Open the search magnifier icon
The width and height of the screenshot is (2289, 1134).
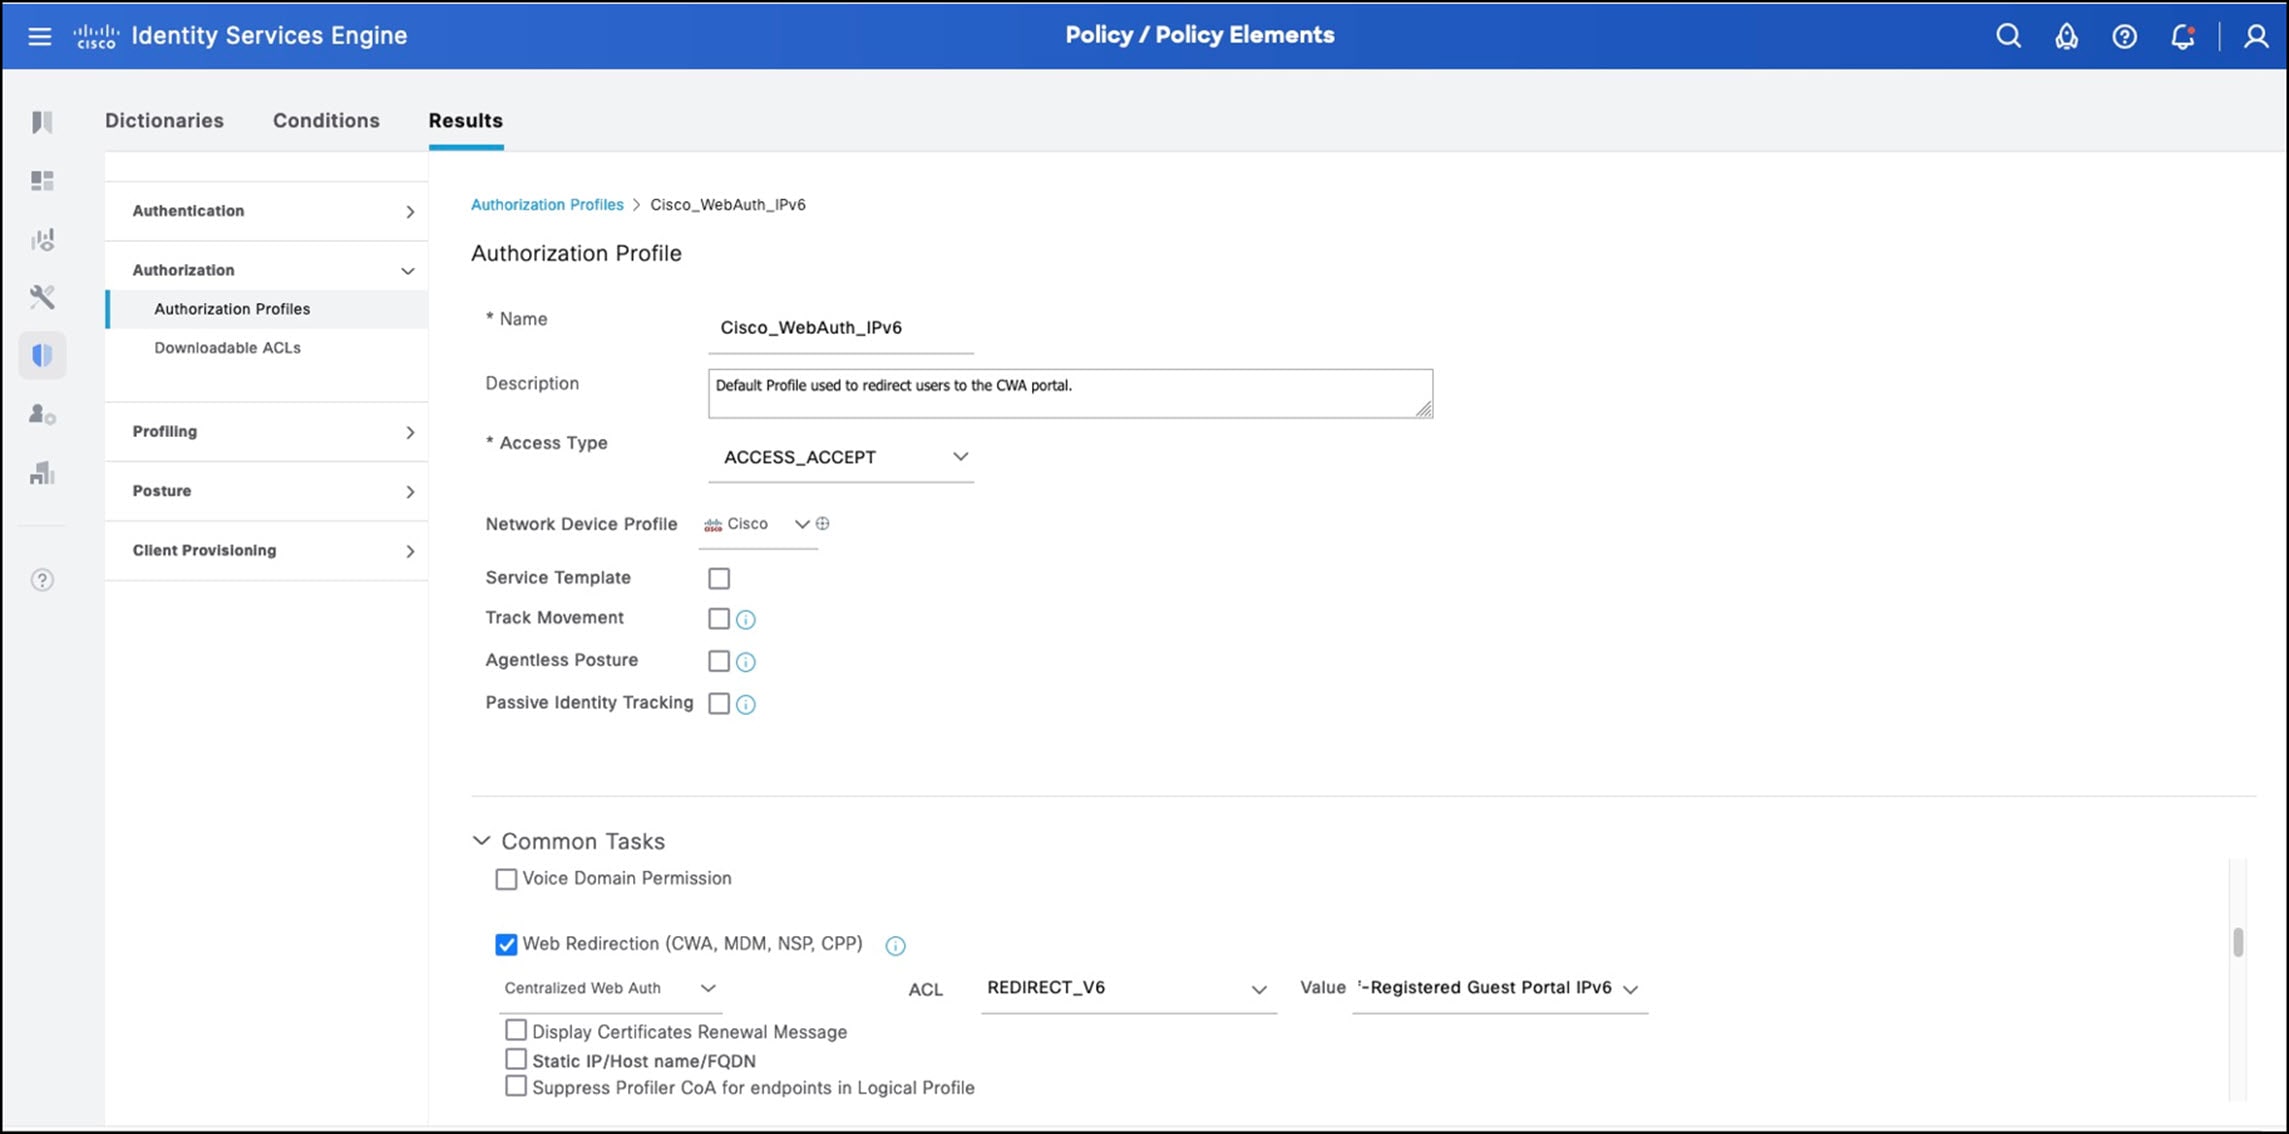tap(2008, 36)
